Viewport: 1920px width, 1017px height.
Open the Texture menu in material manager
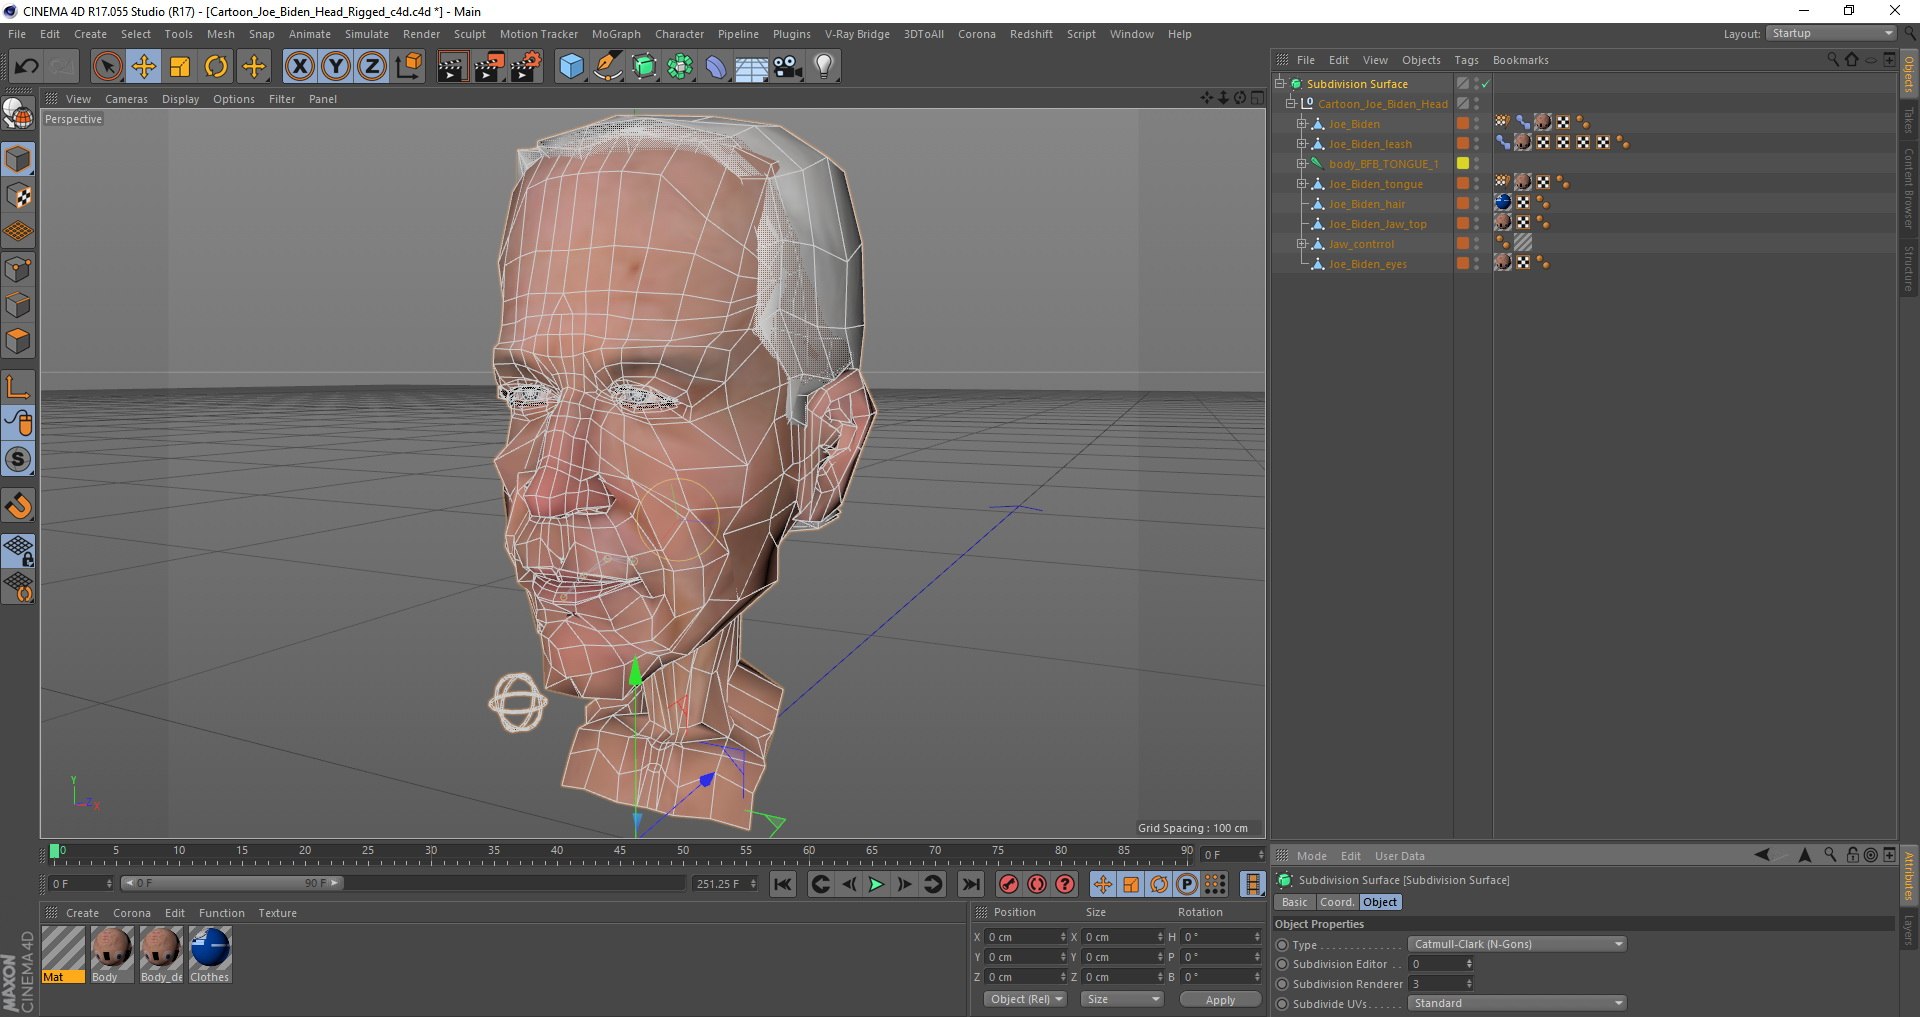click(277, 913)
